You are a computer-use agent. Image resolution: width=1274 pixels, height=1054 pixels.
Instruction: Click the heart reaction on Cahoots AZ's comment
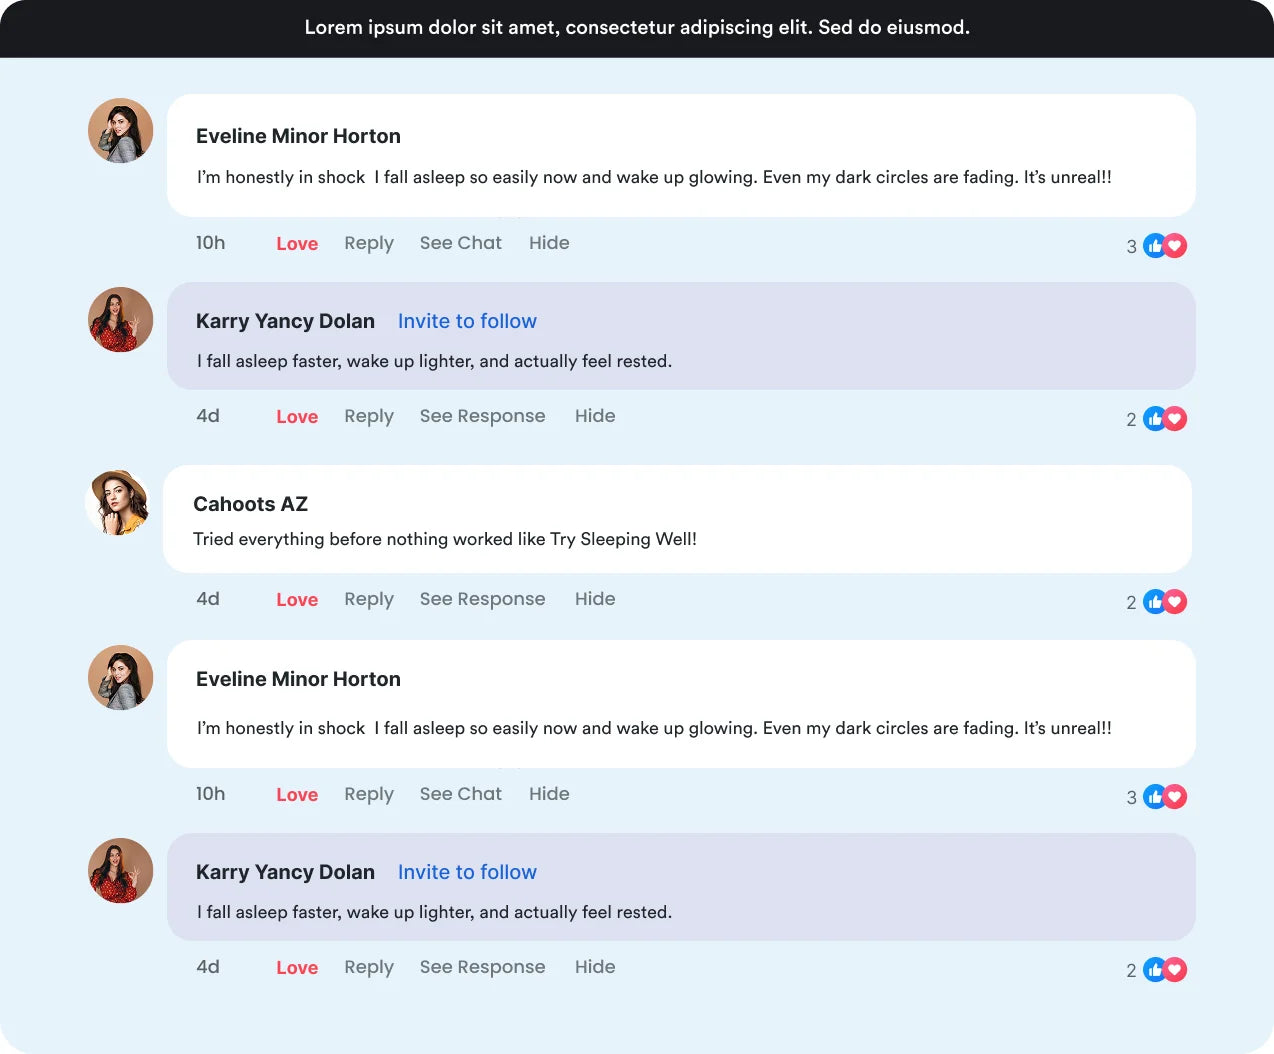click(1177, 601)
